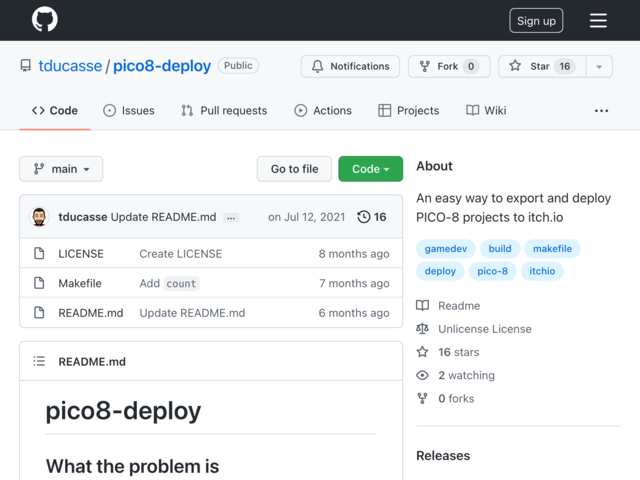Click the 6 months ago timestamp
This screenshot has height=480, width=640.
pos(354,313)
